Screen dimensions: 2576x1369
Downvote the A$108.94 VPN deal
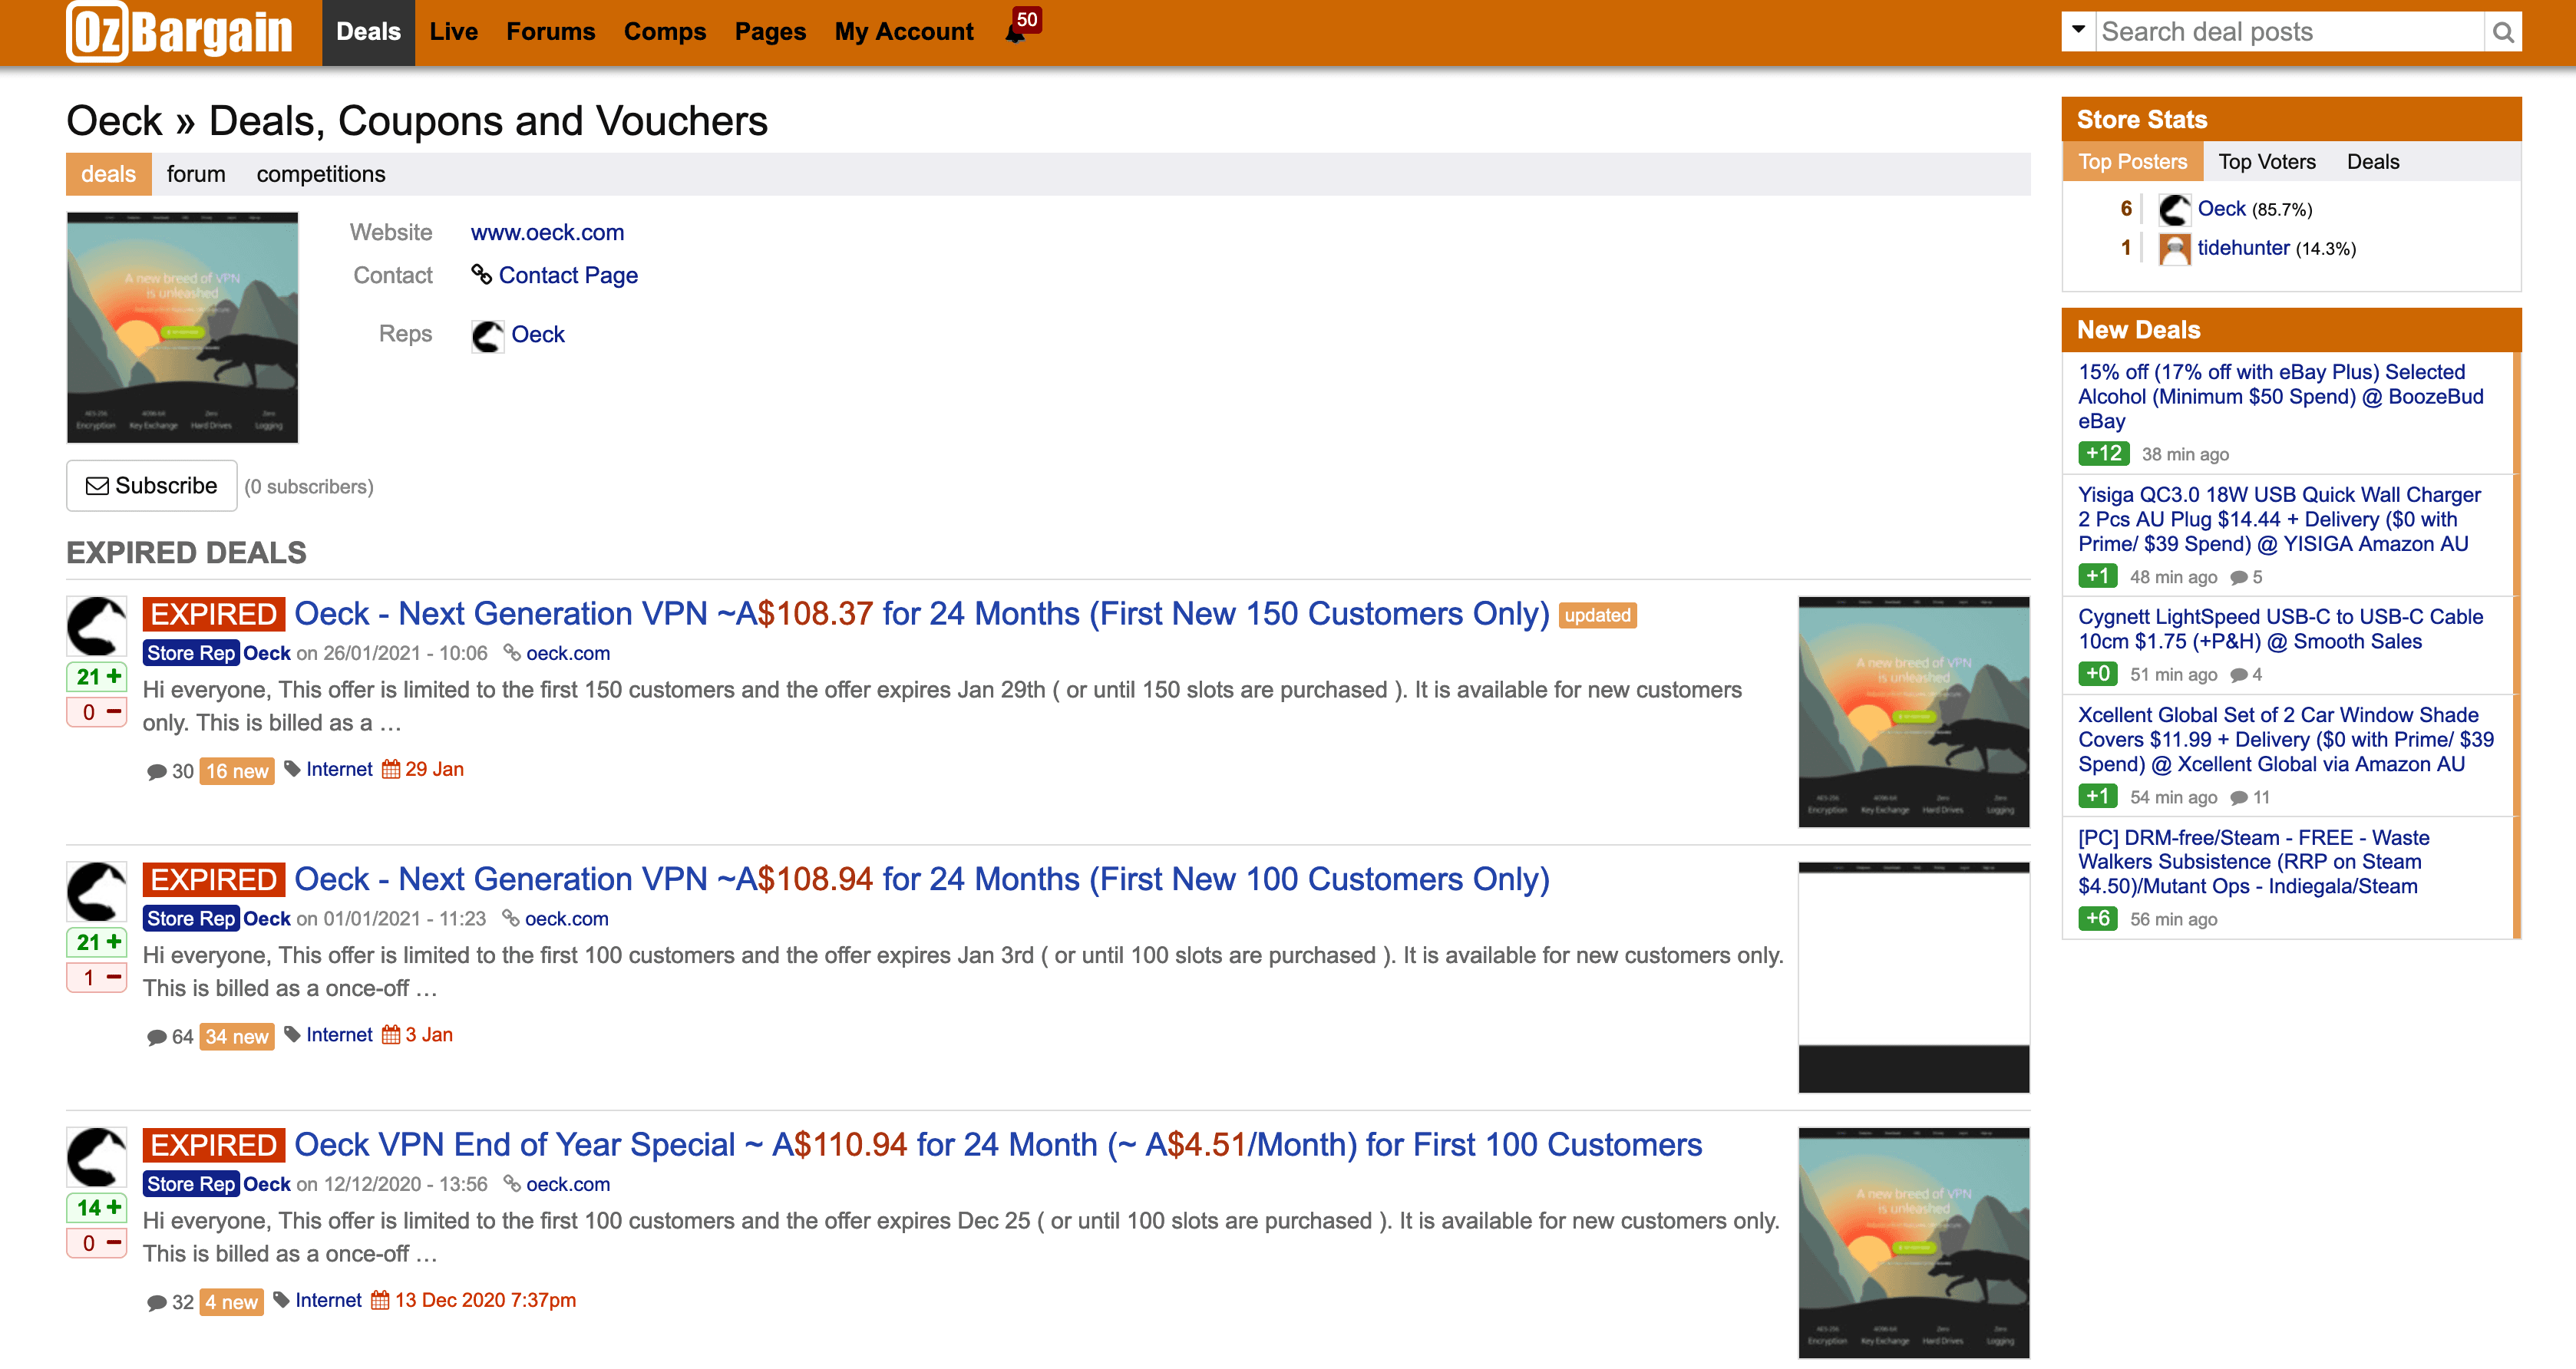tap(98, 978)
